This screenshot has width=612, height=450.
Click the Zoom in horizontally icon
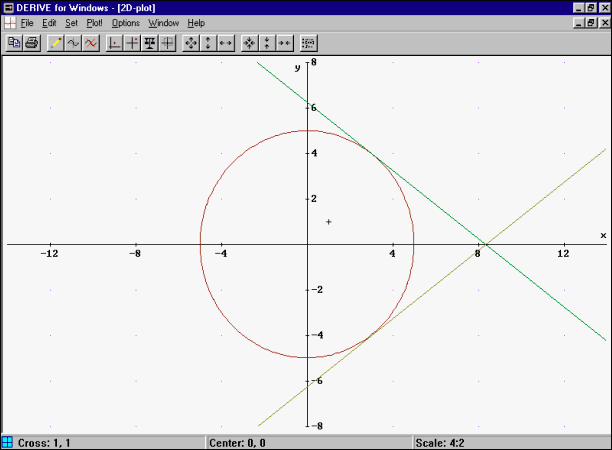click(285, 43)
